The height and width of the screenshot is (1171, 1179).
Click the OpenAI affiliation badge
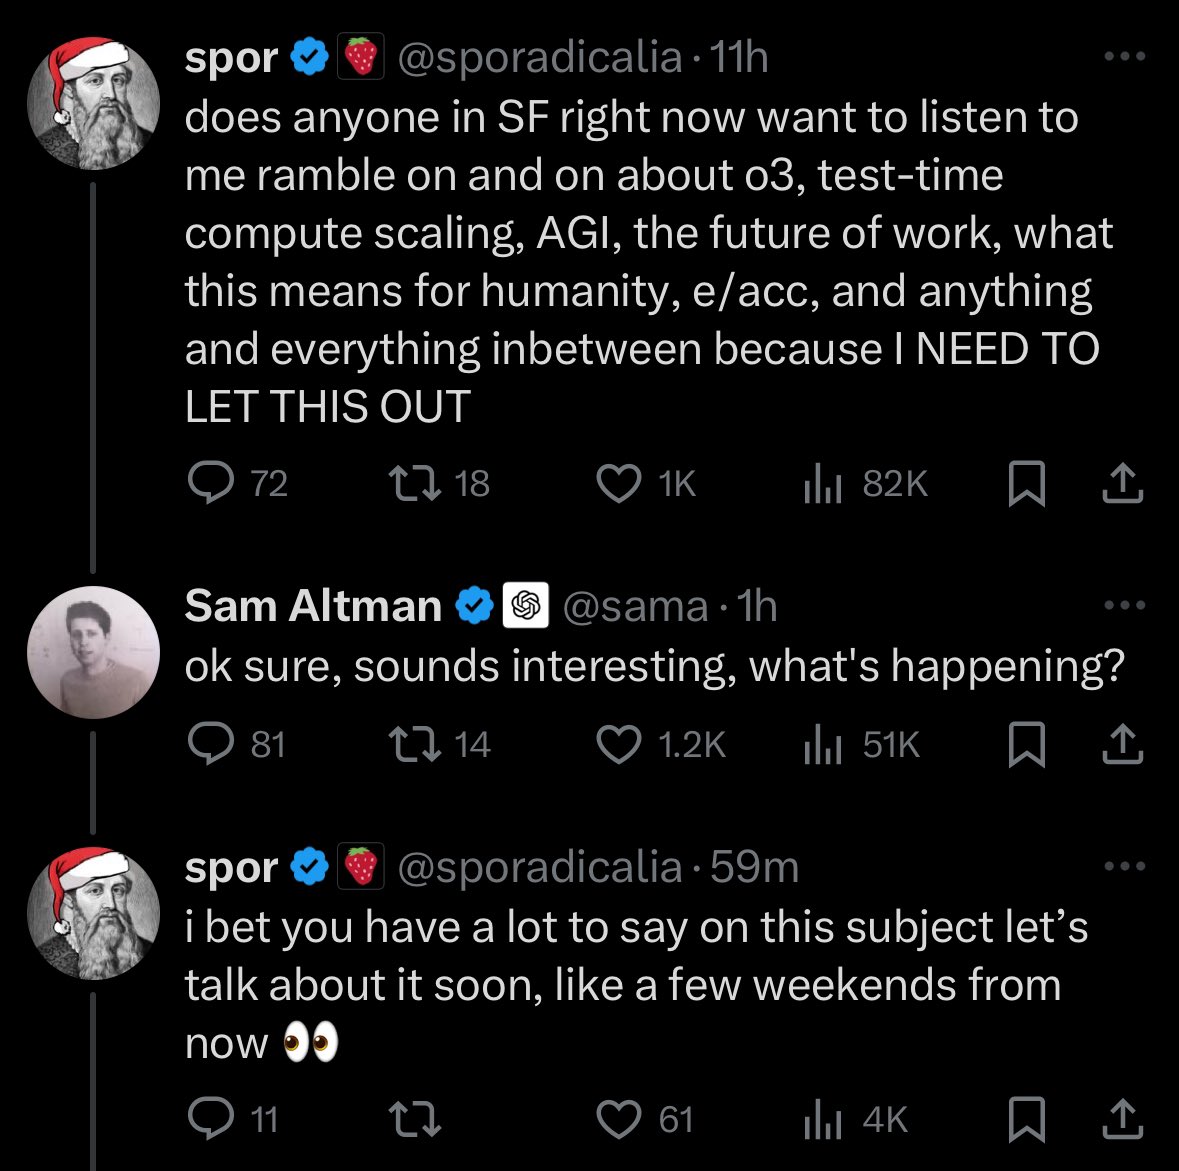pyautogui.click(x=525, y=606)
